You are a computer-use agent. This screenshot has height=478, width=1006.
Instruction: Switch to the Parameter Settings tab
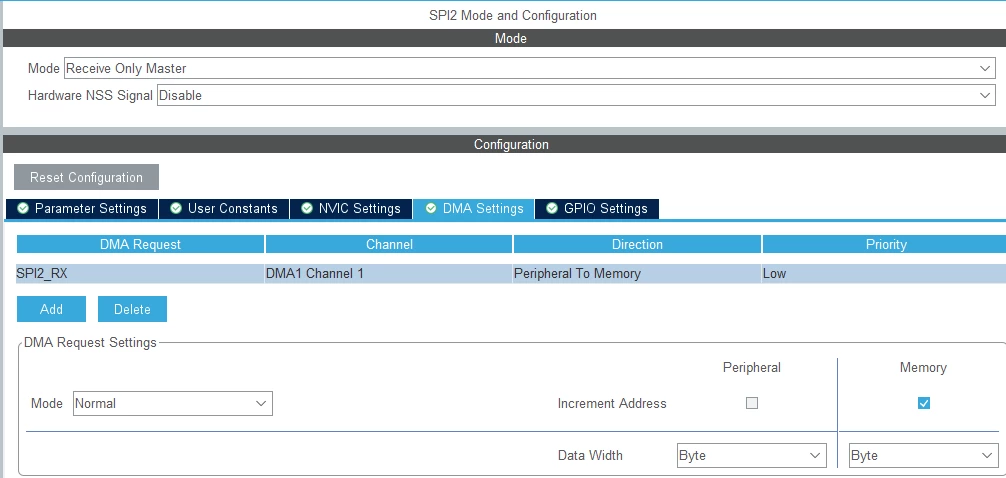pos(81,209)
